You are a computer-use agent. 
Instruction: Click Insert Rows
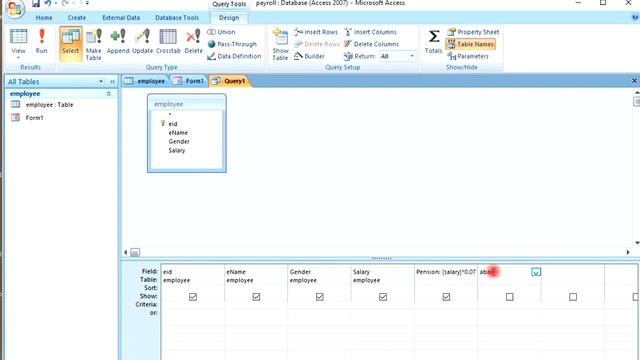pyautogui.click(x=316, y=32)
